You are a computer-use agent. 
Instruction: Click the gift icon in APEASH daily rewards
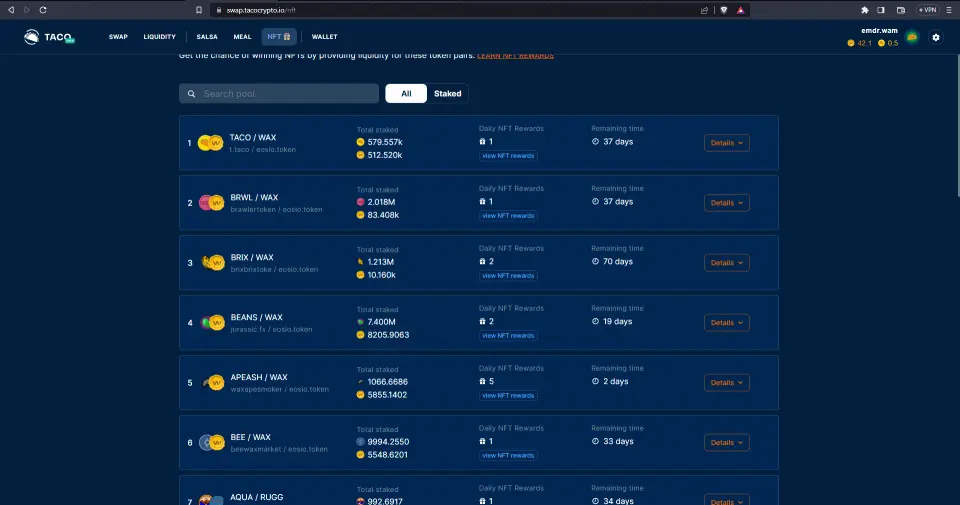pos(482,381)
